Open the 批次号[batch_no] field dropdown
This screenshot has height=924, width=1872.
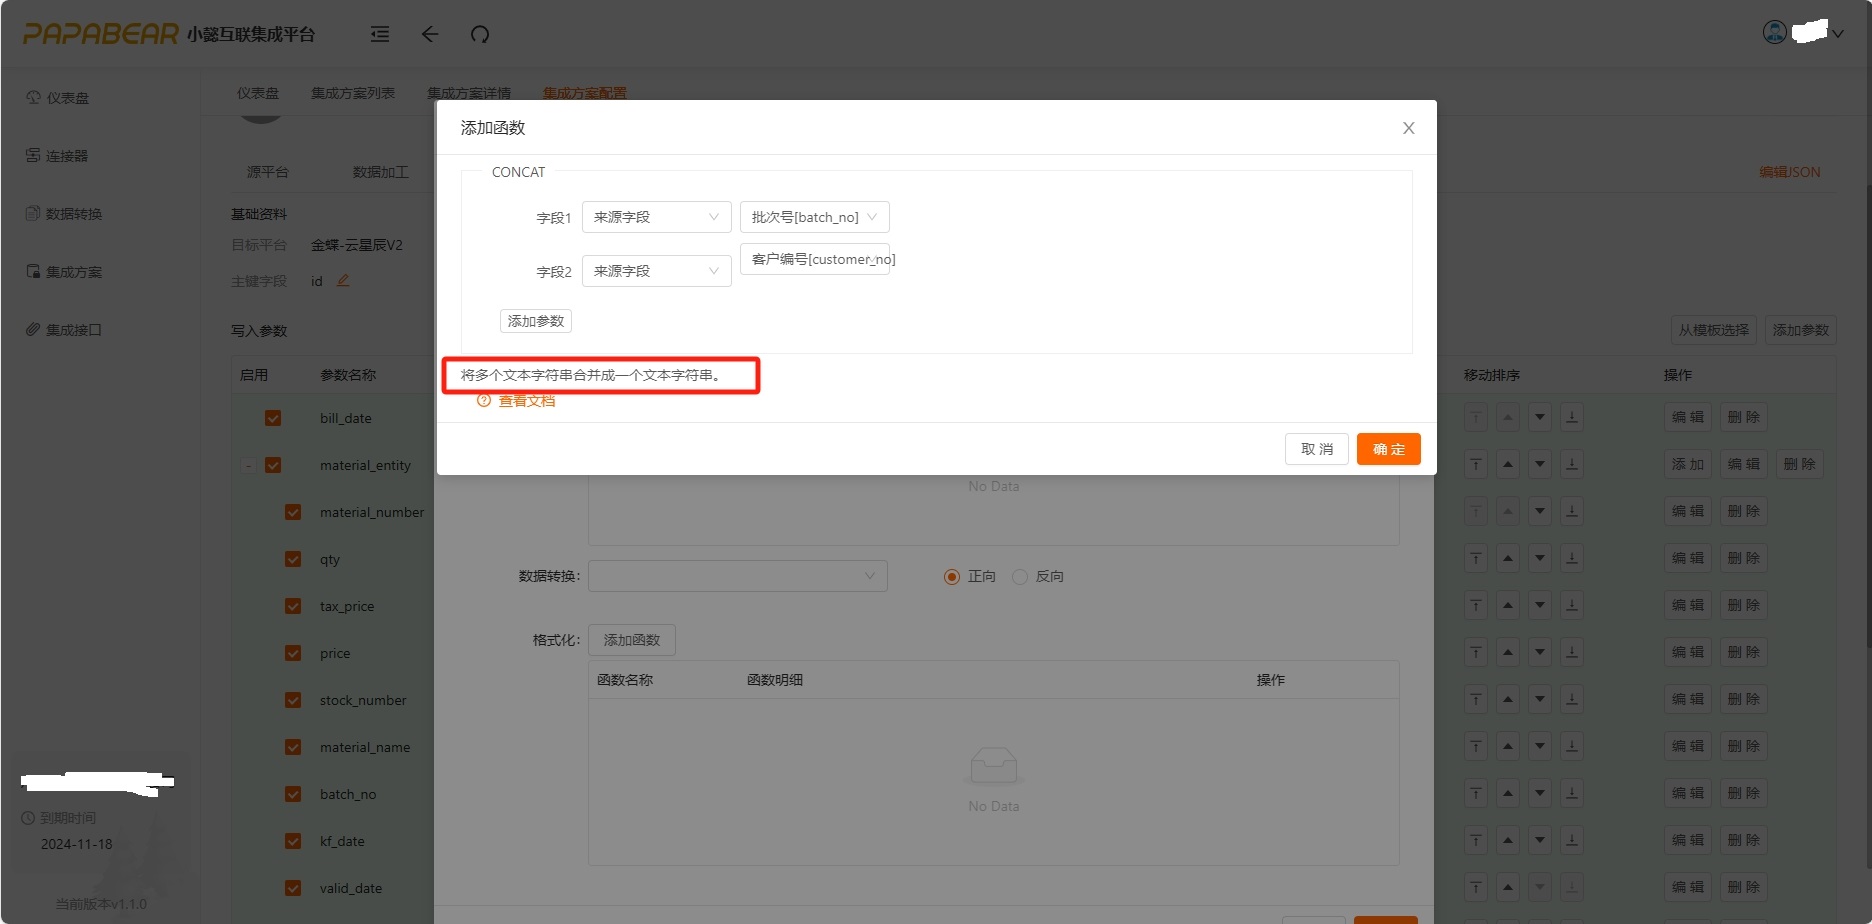pyautogui.click(x=814, y=217)
